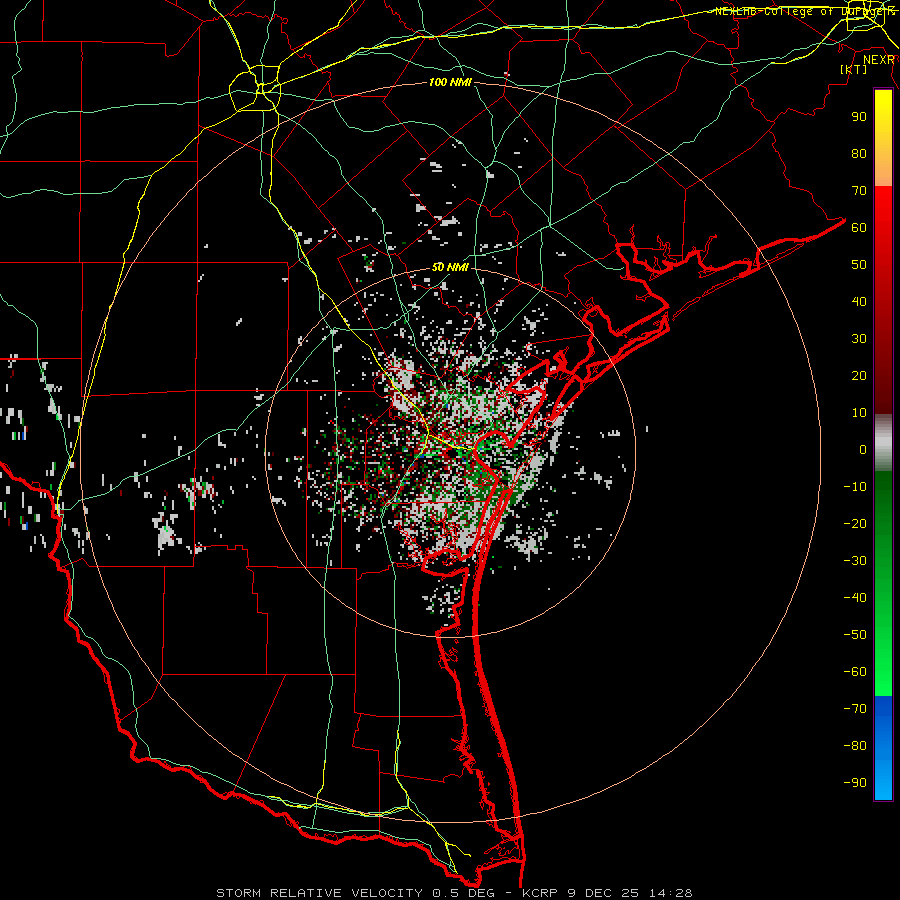
Task: Click the NEXR label above the color scale
Action: (x=879, y=60)
